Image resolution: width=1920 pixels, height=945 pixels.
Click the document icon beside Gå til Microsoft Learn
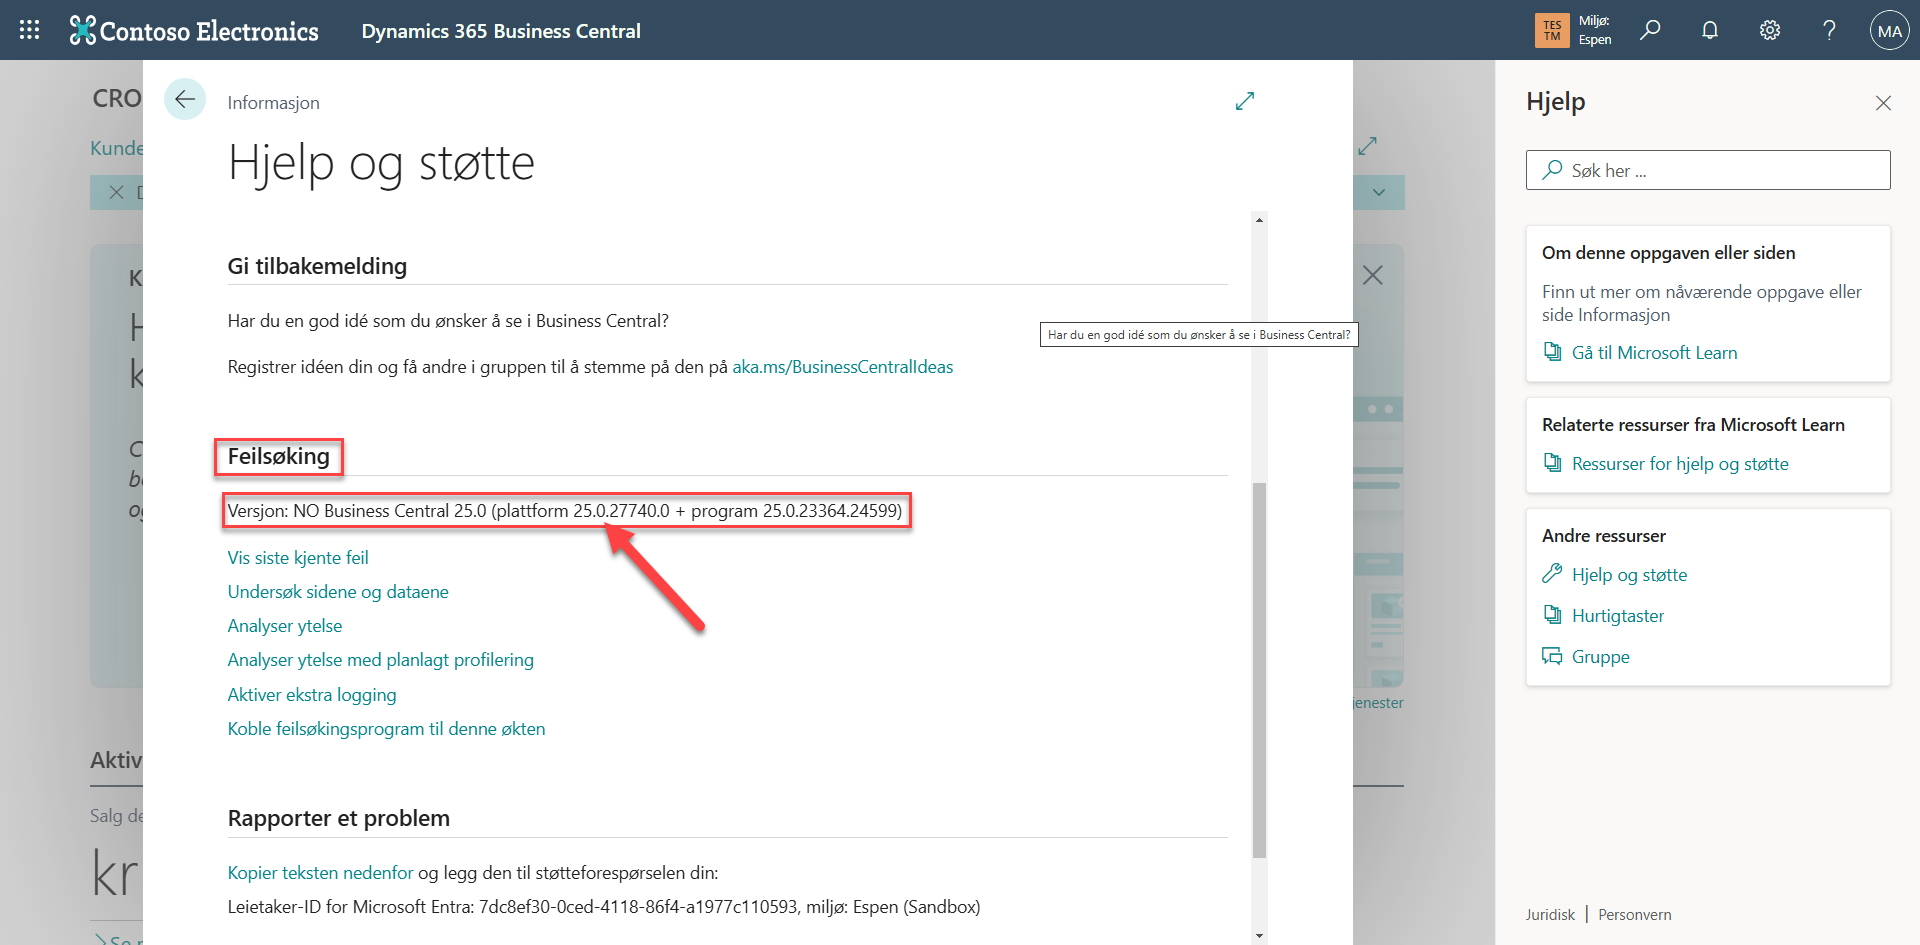1552,352
